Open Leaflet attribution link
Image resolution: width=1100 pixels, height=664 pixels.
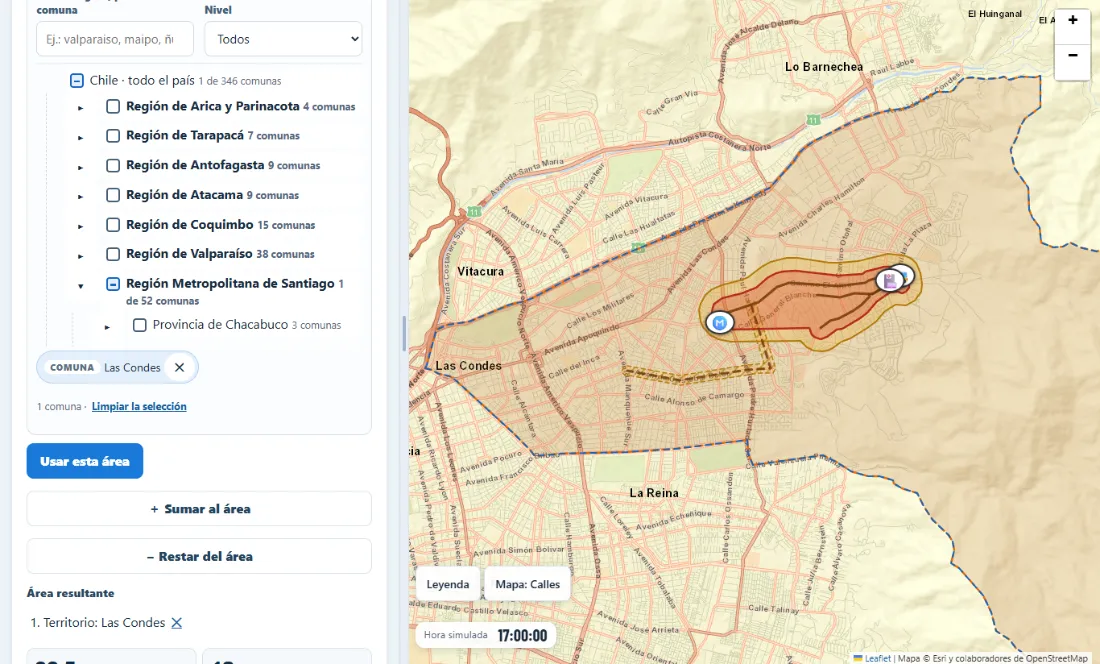[x=878, y=658]
